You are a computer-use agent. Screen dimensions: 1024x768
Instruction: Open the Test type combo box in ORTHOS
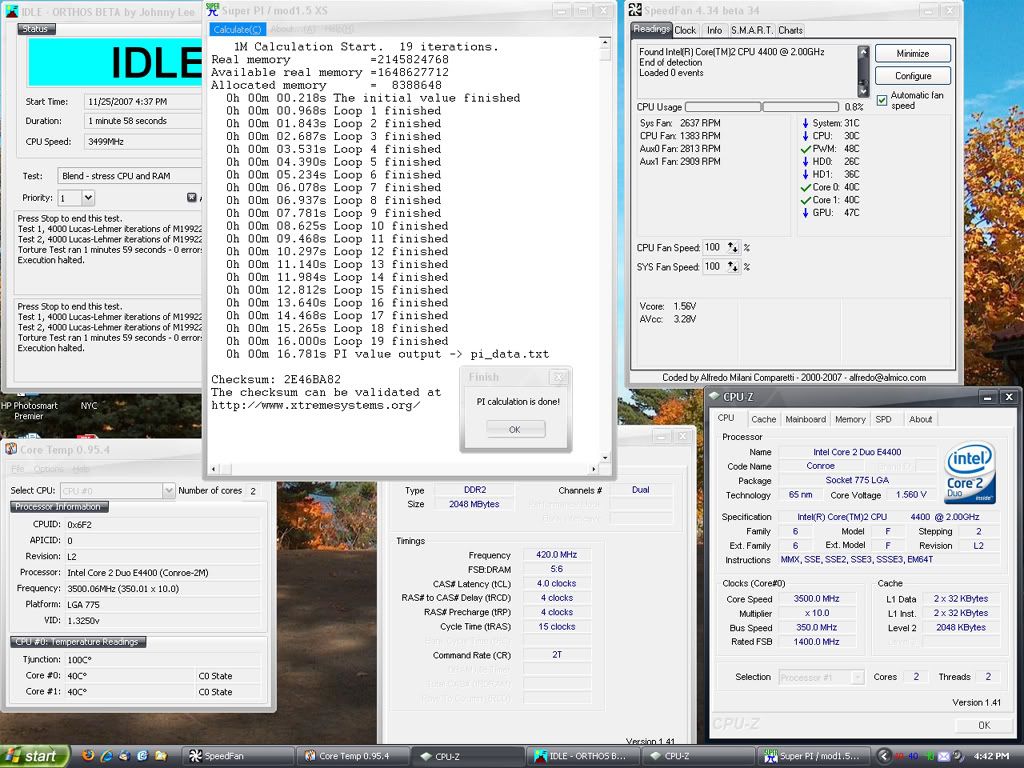click(129, 176)
